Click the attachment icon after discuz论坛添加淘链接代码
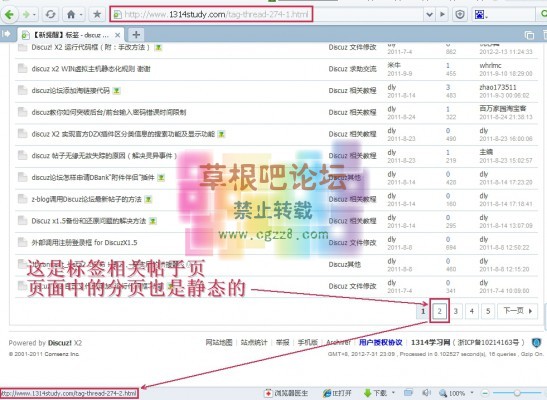Screen dimensions: 547x400 (x=117, y=91)
